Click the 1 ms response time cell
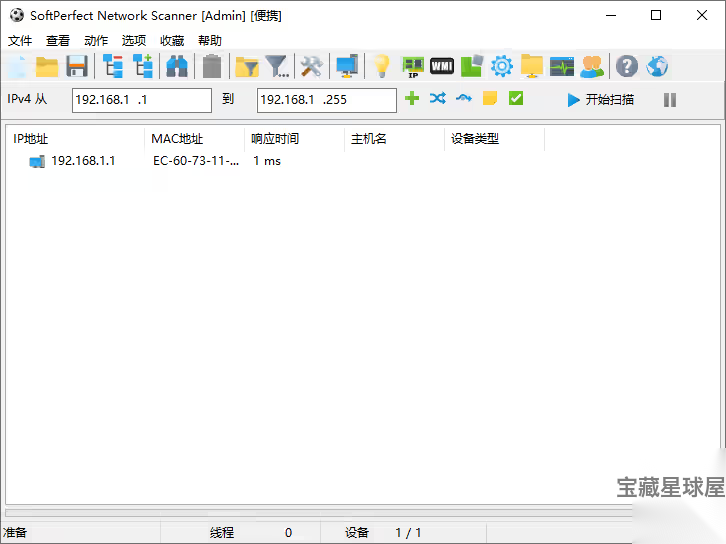This screenshot has width=726, height=544. pyautogui.click(x=267, y=161)
